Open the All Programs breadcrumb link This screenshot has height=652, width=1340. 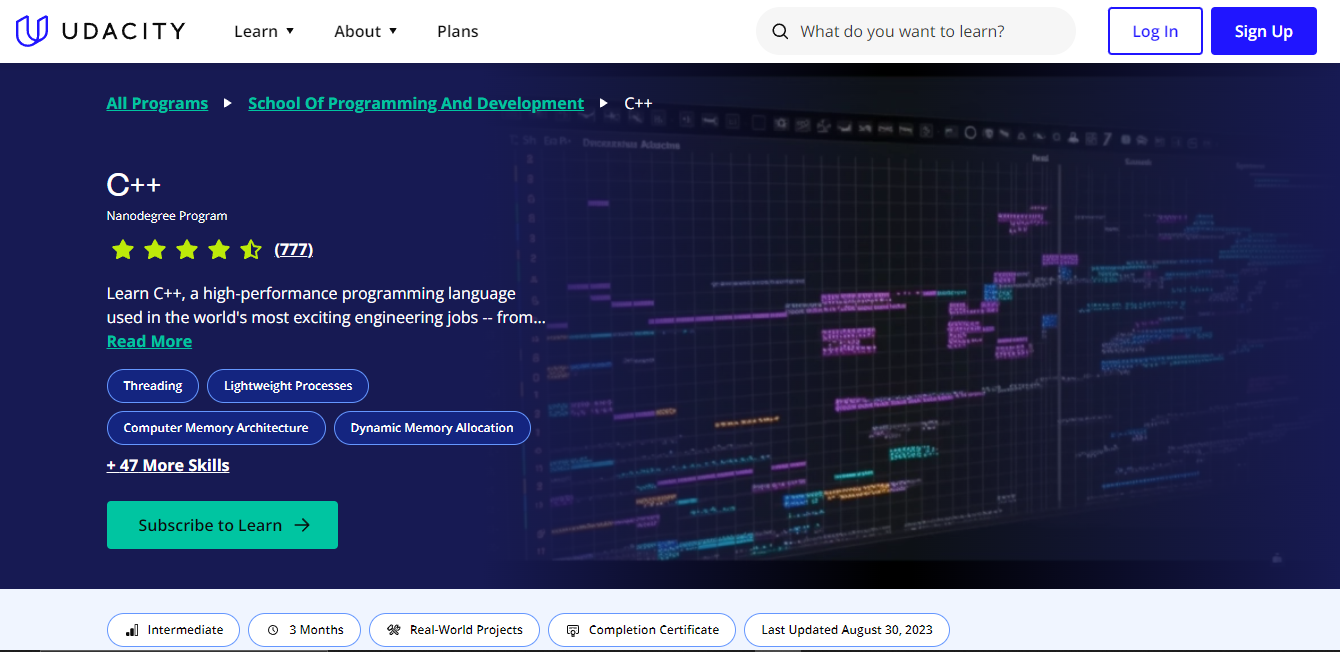pos(158,103)
